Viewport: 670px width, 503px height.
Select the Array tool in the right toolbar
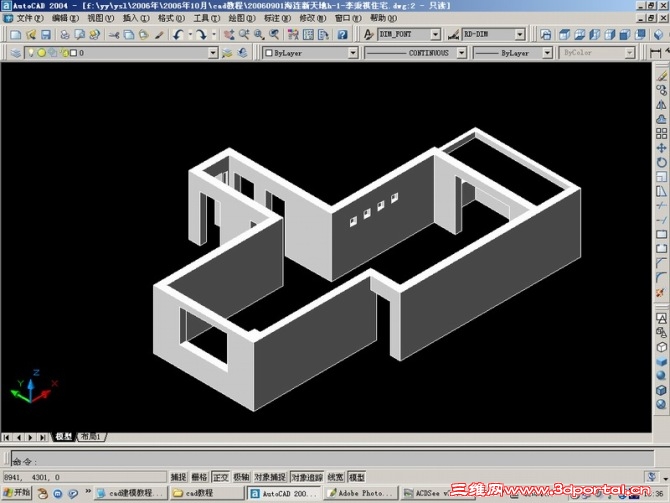coord(661,133)
